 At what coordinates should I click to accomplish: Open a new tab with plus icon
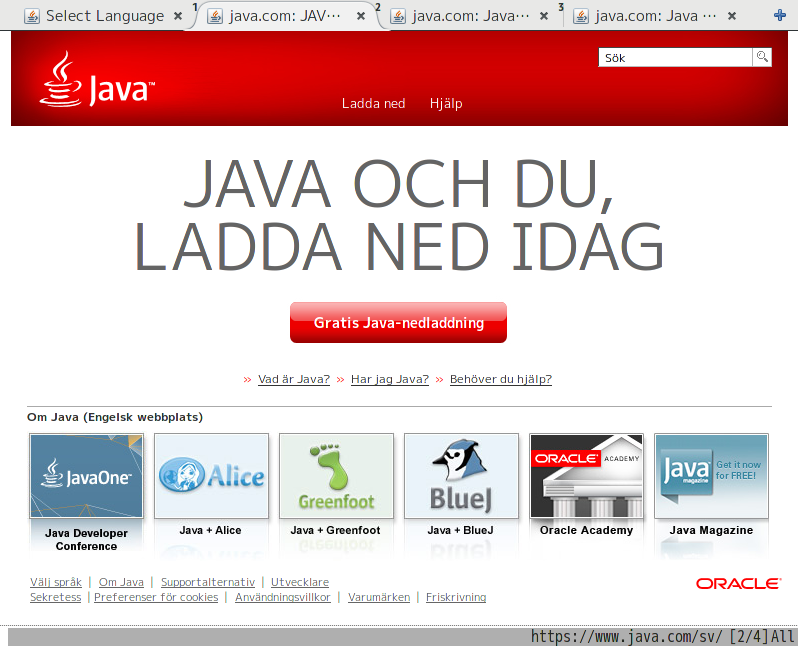780,15
